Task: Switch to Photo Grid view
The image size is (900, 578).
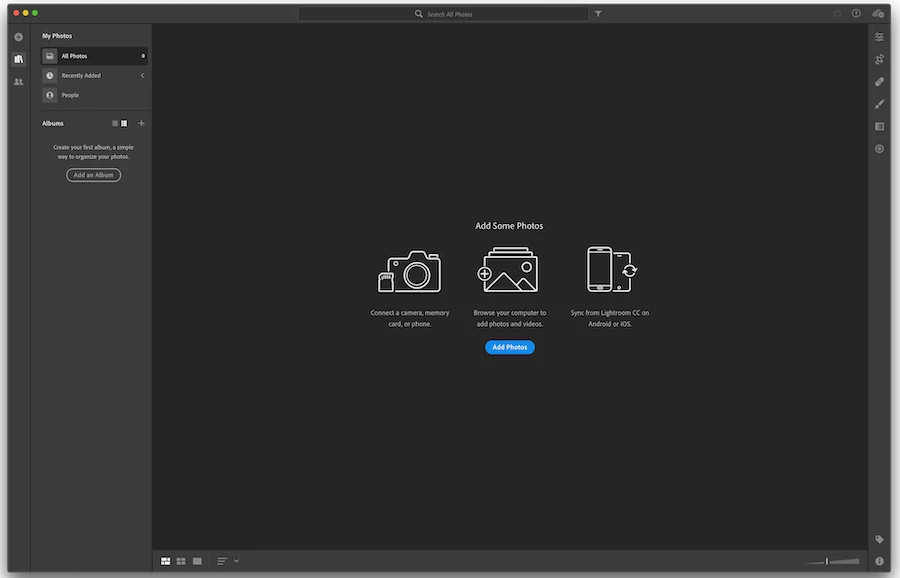Action: click(x=165, y=561)
